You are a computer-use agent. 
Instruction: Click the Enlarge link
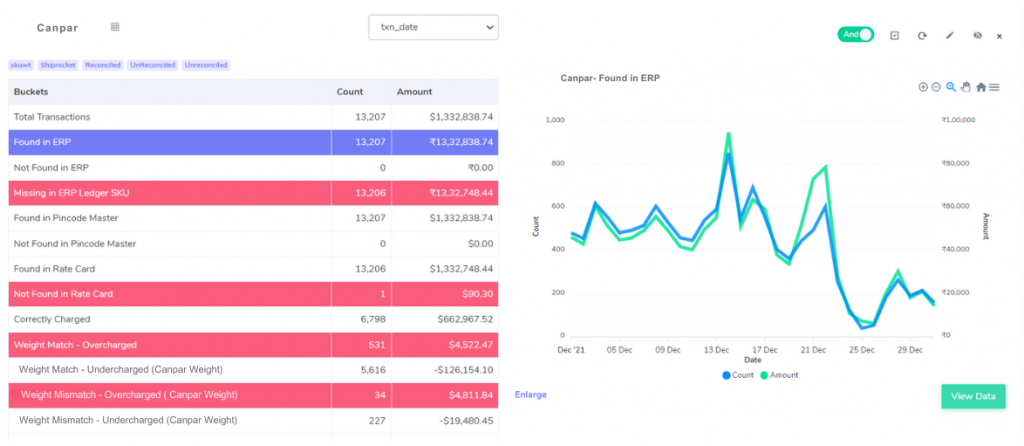[530, 395]
